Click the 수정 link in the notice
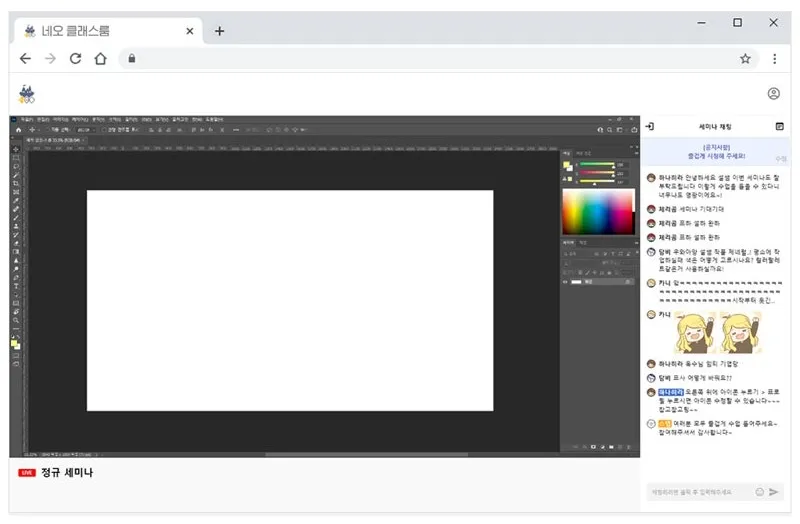The width and height of the screenshot is (800, 524). click(x=781, y=158)
